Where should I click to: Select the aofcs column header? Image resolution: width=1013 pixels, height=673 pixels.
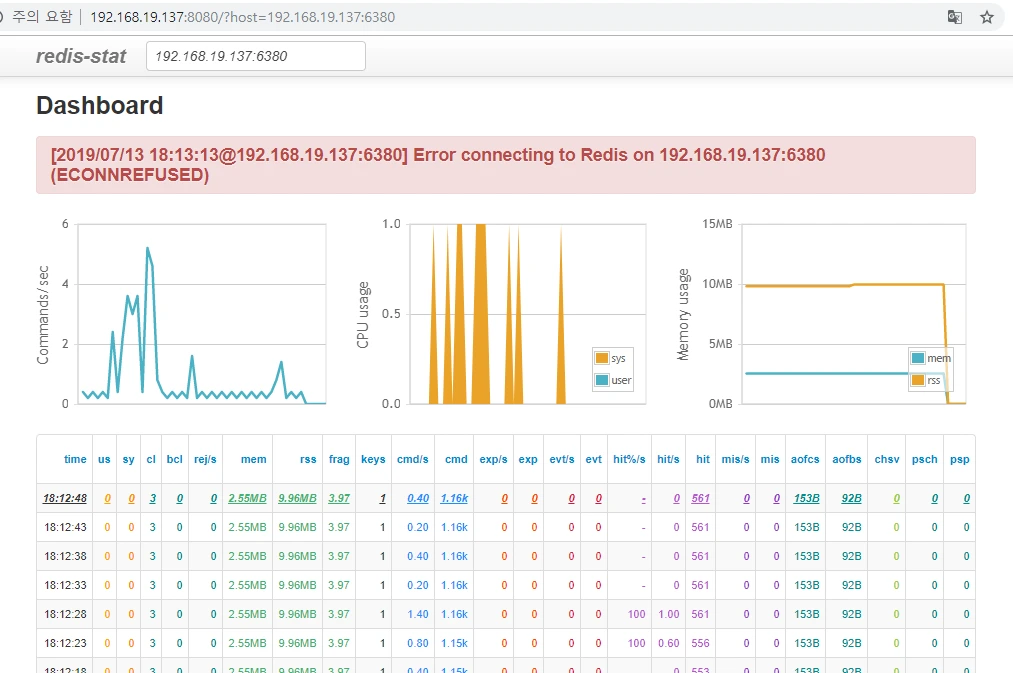pos(805,459)
